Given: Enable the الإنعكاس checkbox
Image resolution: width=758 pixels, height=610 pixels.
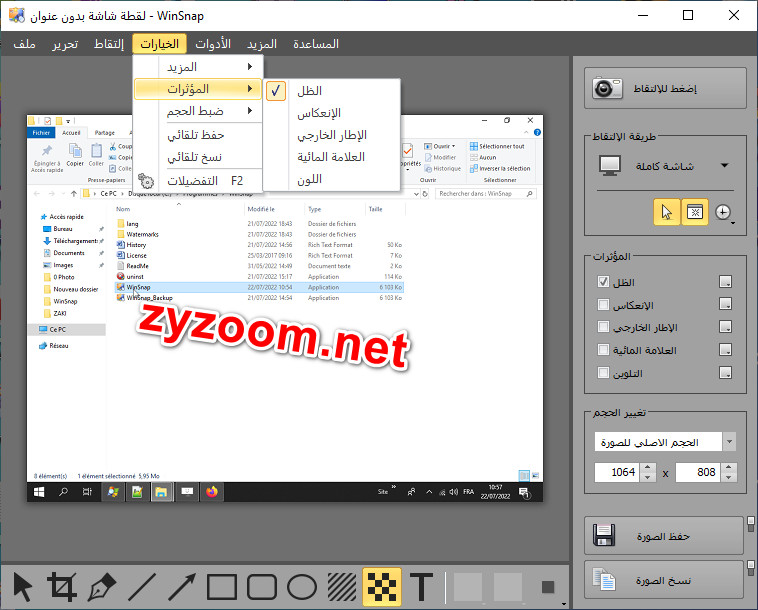Looking at the screenshot, I should click(603, 304).
